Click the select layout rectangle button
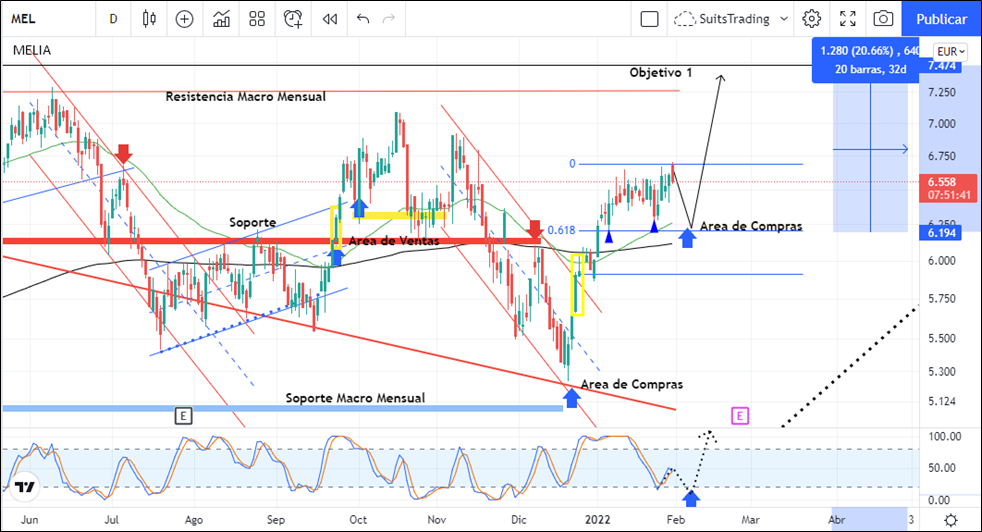Viewport: 982px width, 532px height. [x=649, y=18]
